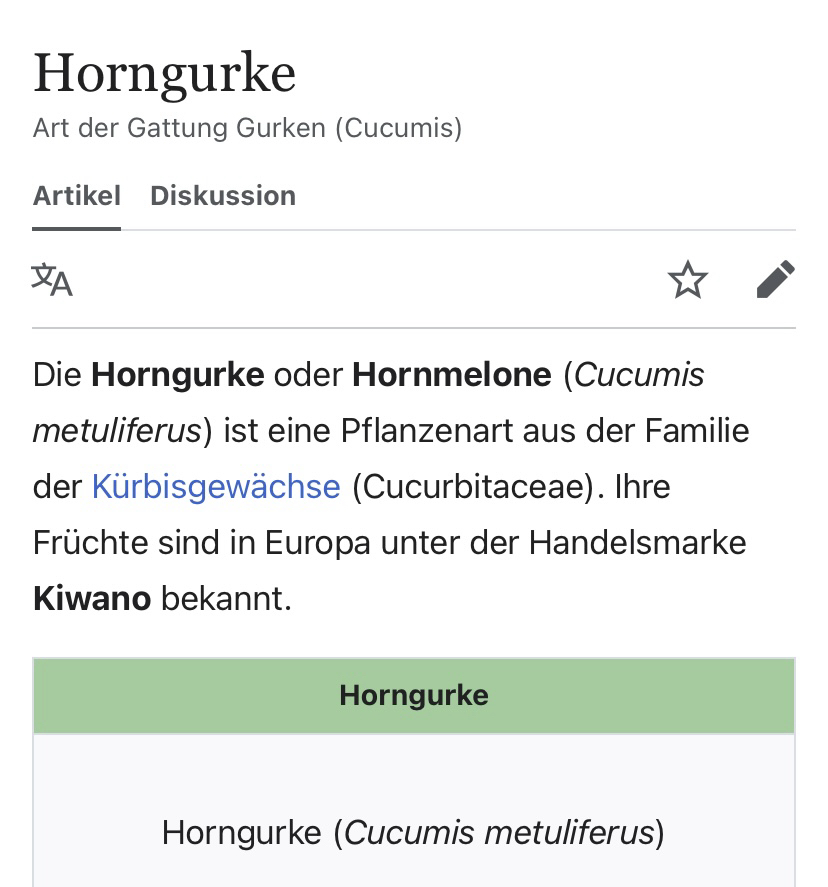Screen dimensions: 828x887
Task: Click bold Horngurke in the intro sentence
Action: [178, 375]
